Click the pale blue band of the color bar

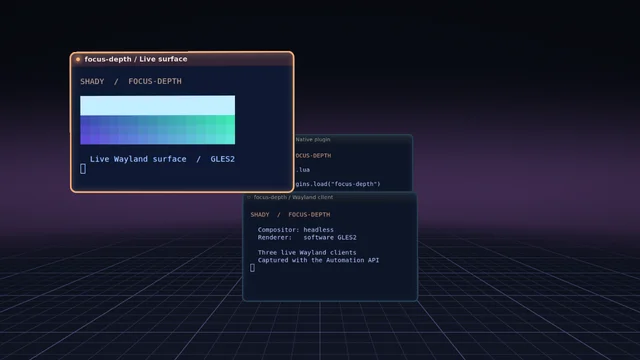coord(158,105)
